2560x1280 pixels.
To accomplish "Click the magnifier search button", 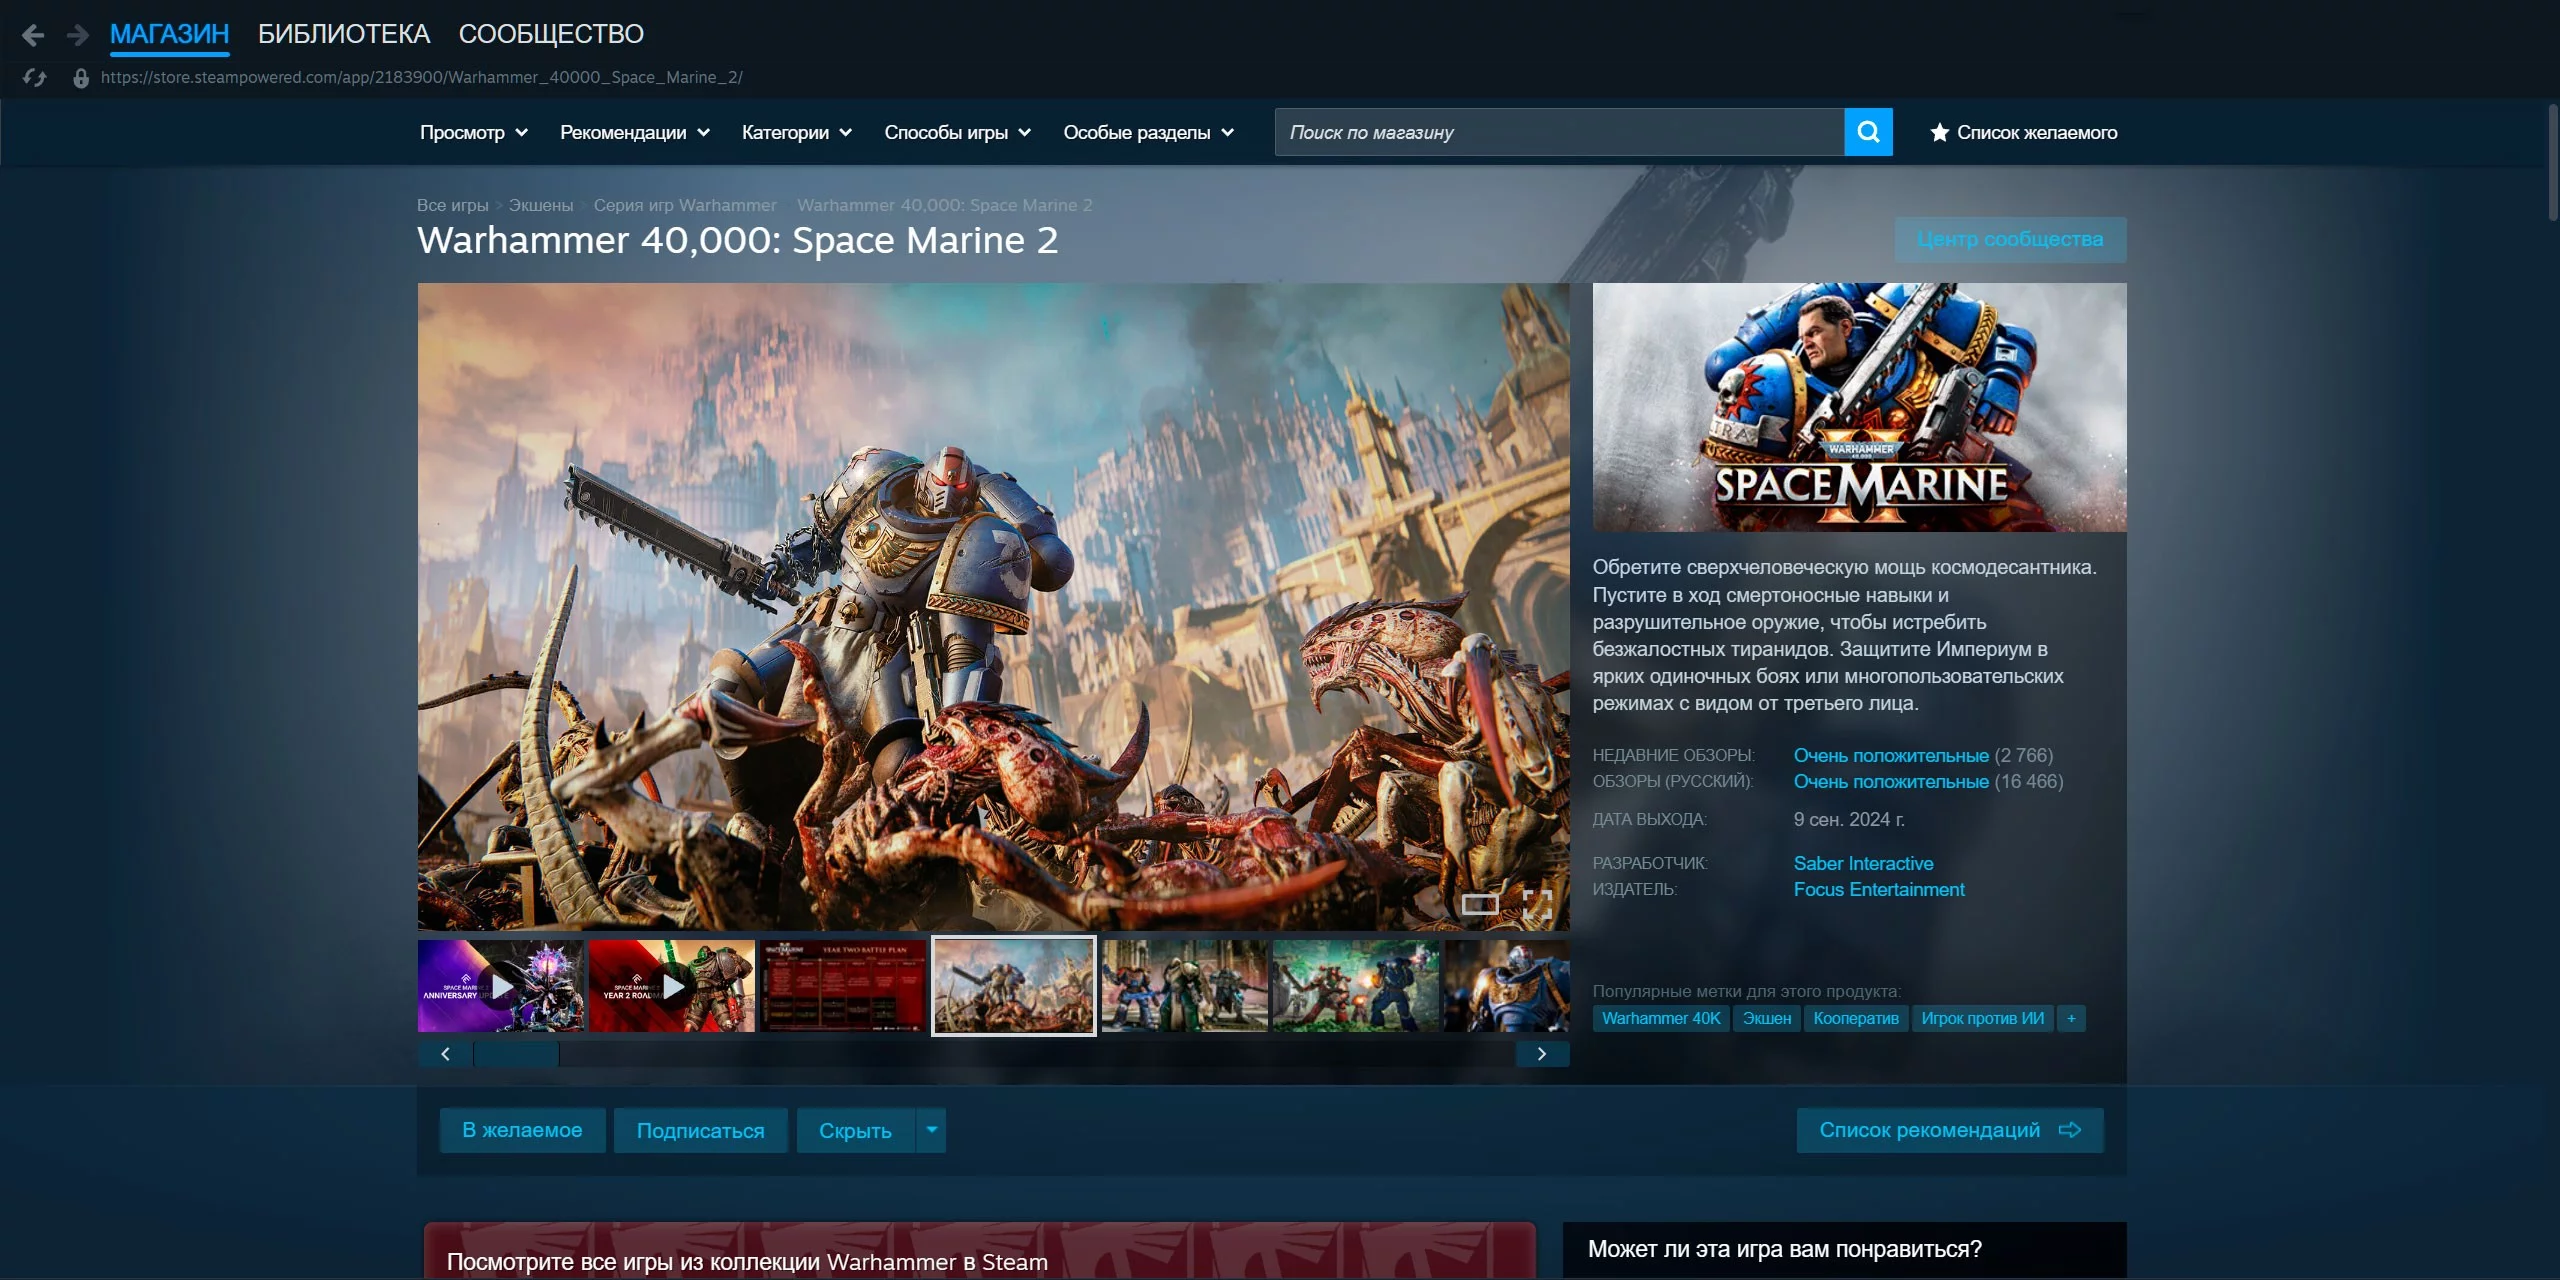I will 1868,132.
